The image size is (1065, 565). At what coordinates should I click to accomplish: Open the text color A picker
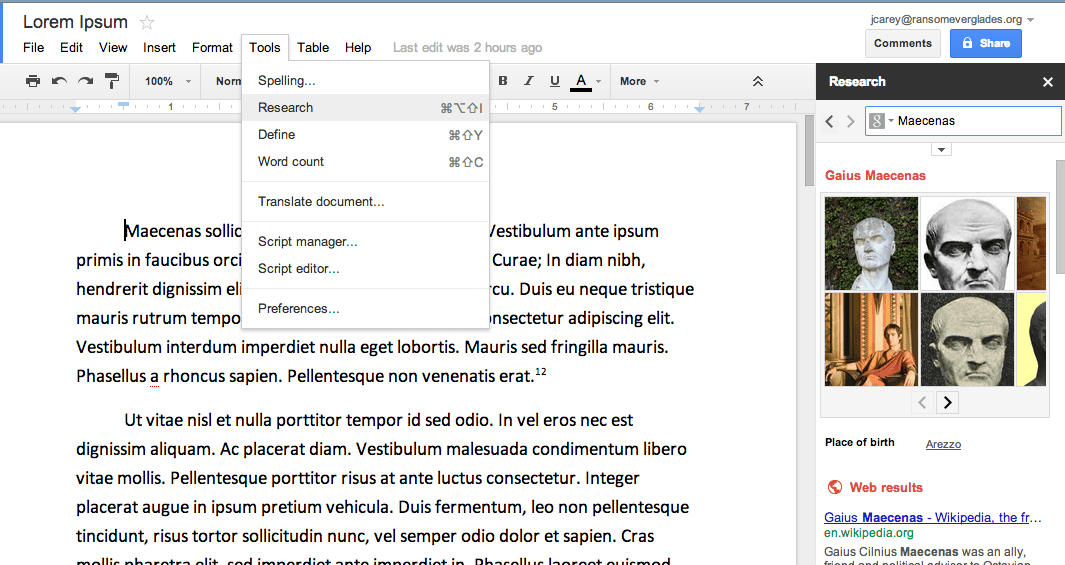point(585,81)
